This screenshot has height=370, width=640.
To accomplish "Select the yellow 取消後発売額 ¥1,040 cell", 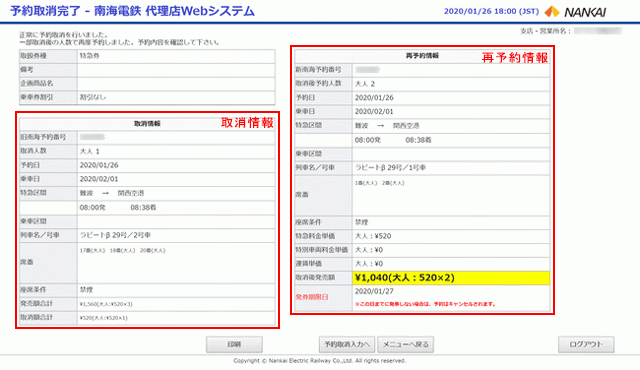I will pos(451,278).
